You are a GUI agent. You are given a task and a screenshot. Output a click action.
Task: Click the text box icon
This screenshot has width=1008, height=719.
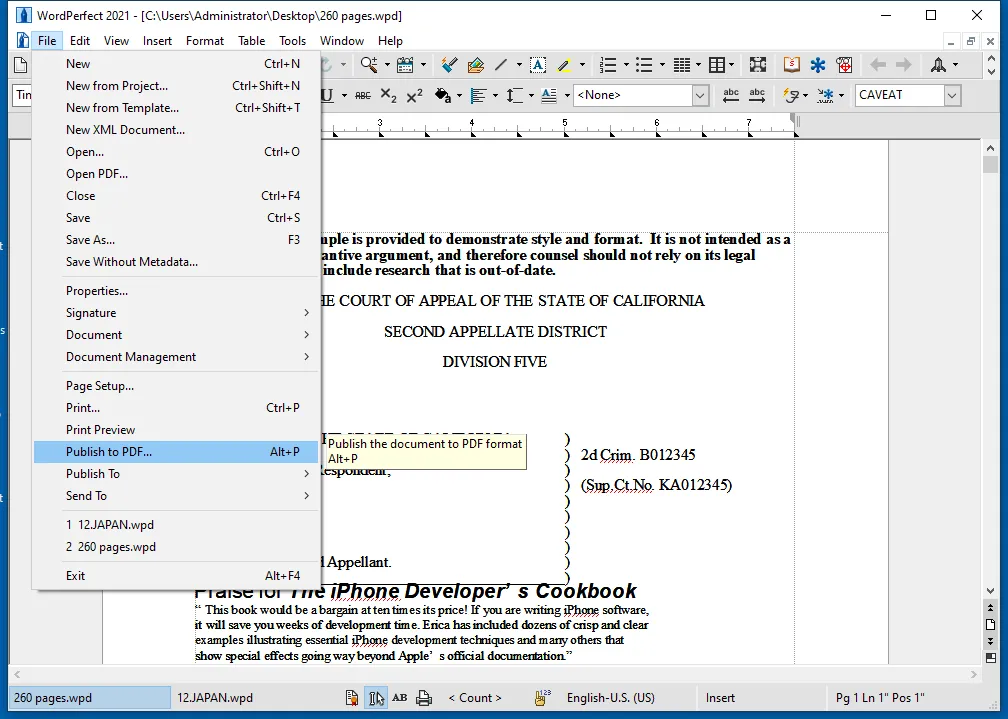tap(537, 64)
